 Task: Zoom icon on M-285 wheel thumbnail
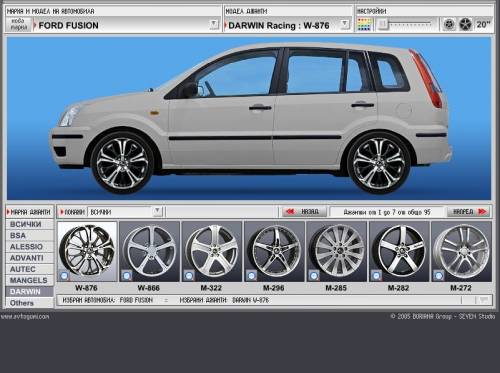314,276
